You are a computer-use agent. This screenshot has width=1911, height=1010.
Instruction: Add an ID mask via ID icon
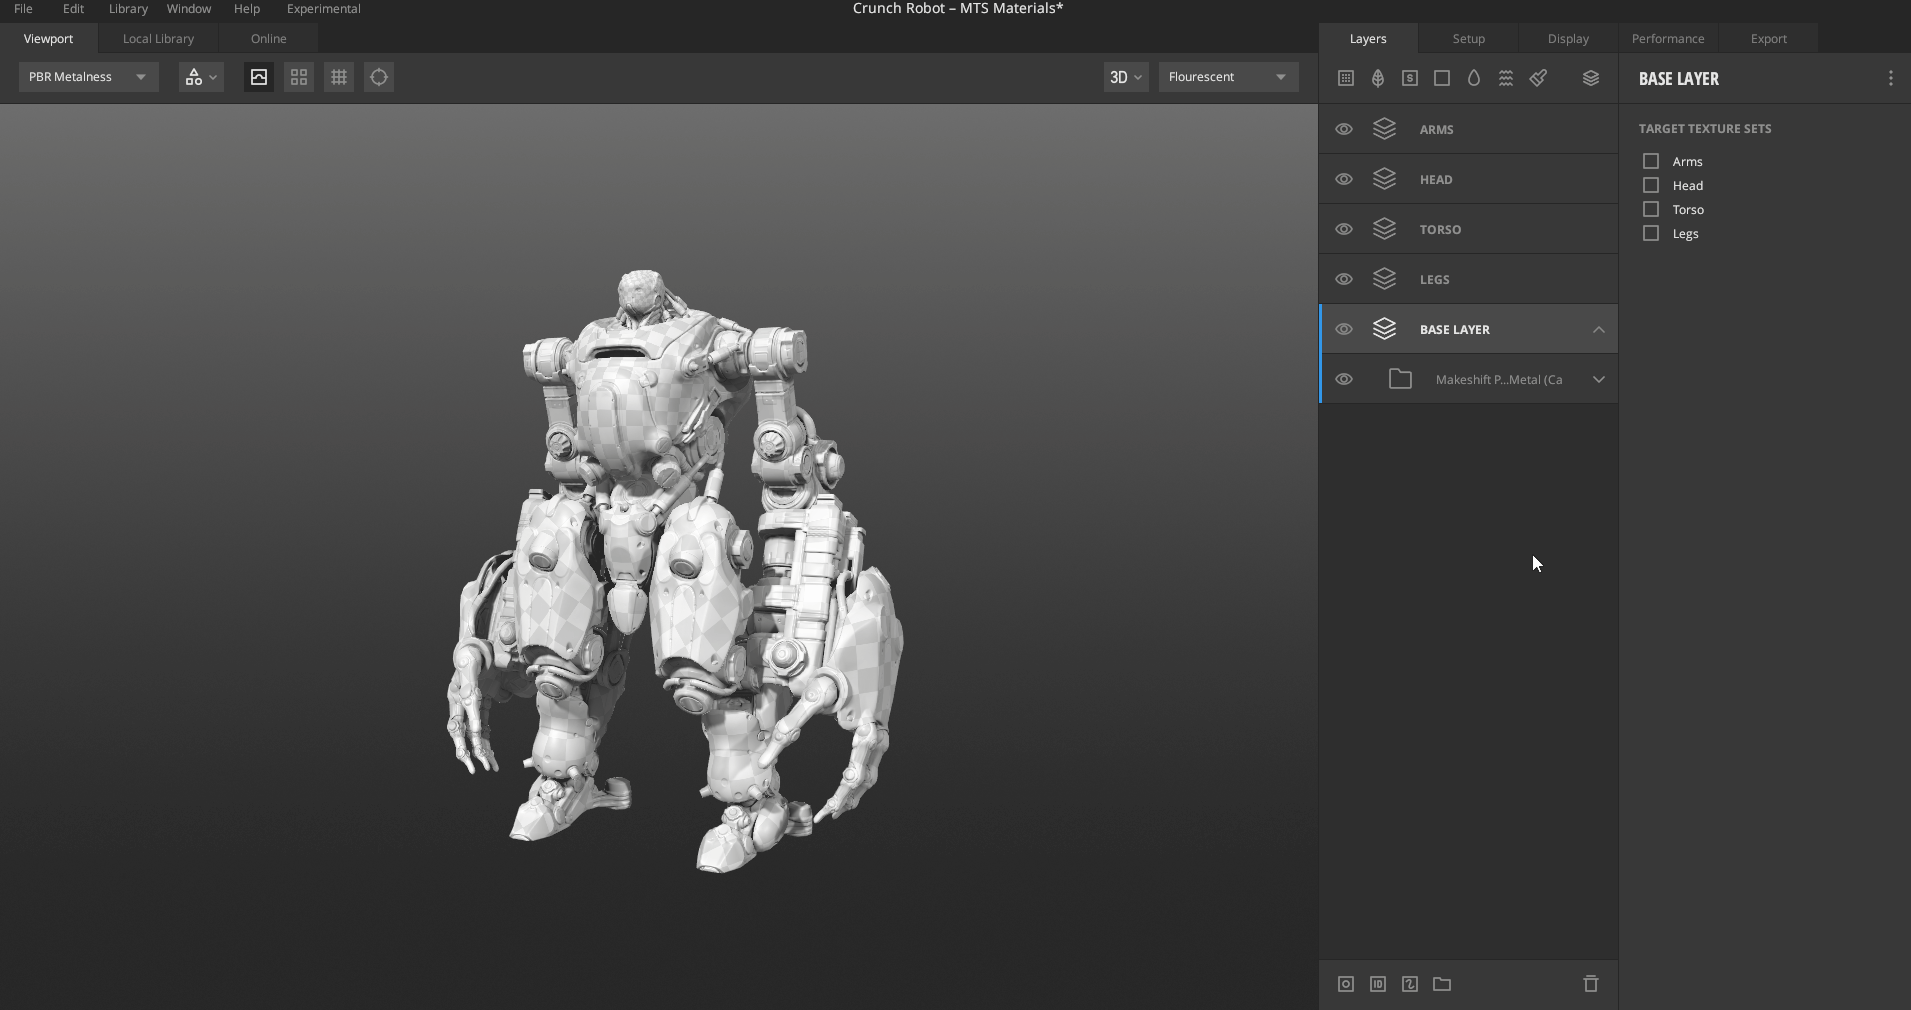pos(1378,984)
